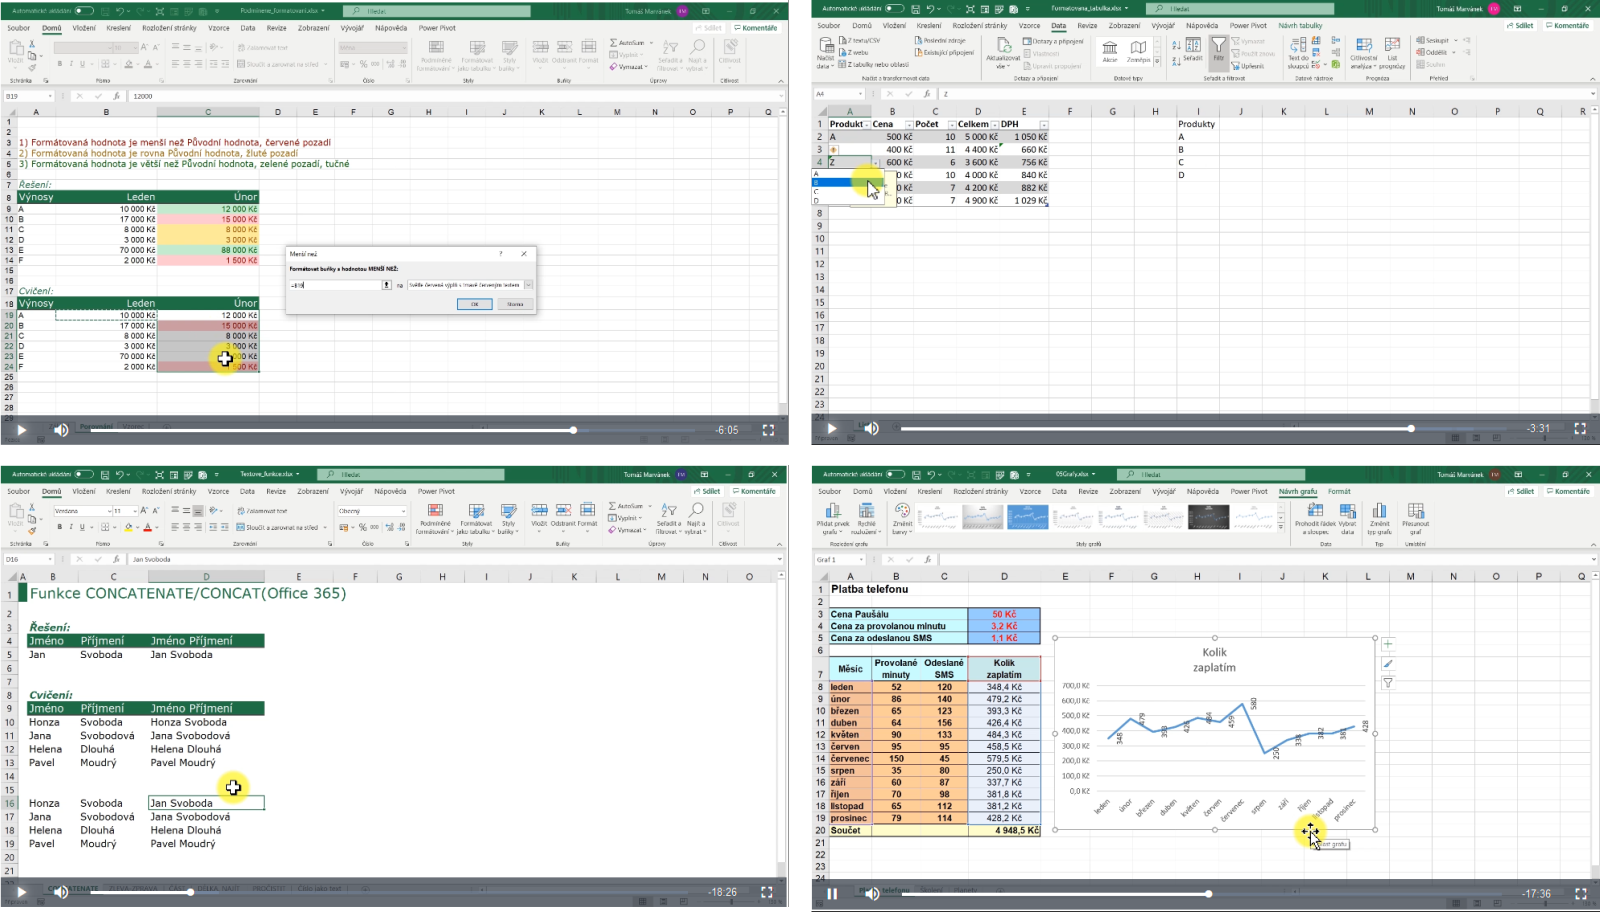1600x912 pixels.
Task: Toggle autosave switch in the top-left Excel window
Action: click(x=84, y=11)
